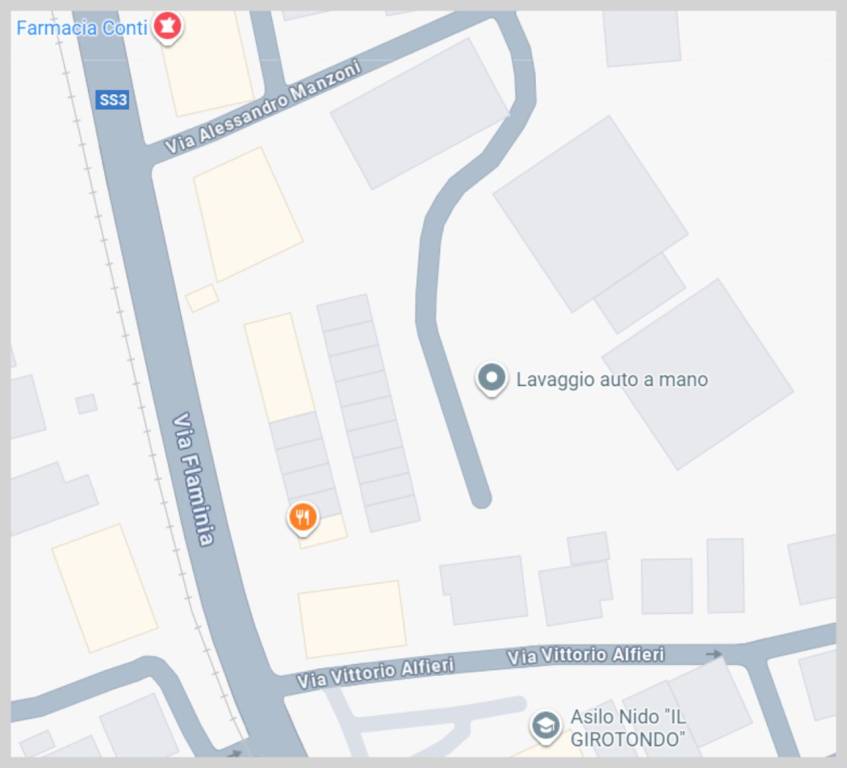Select the large gray building right of Lavaggio label
Screen dimensions: 847x768
[697, 374]
